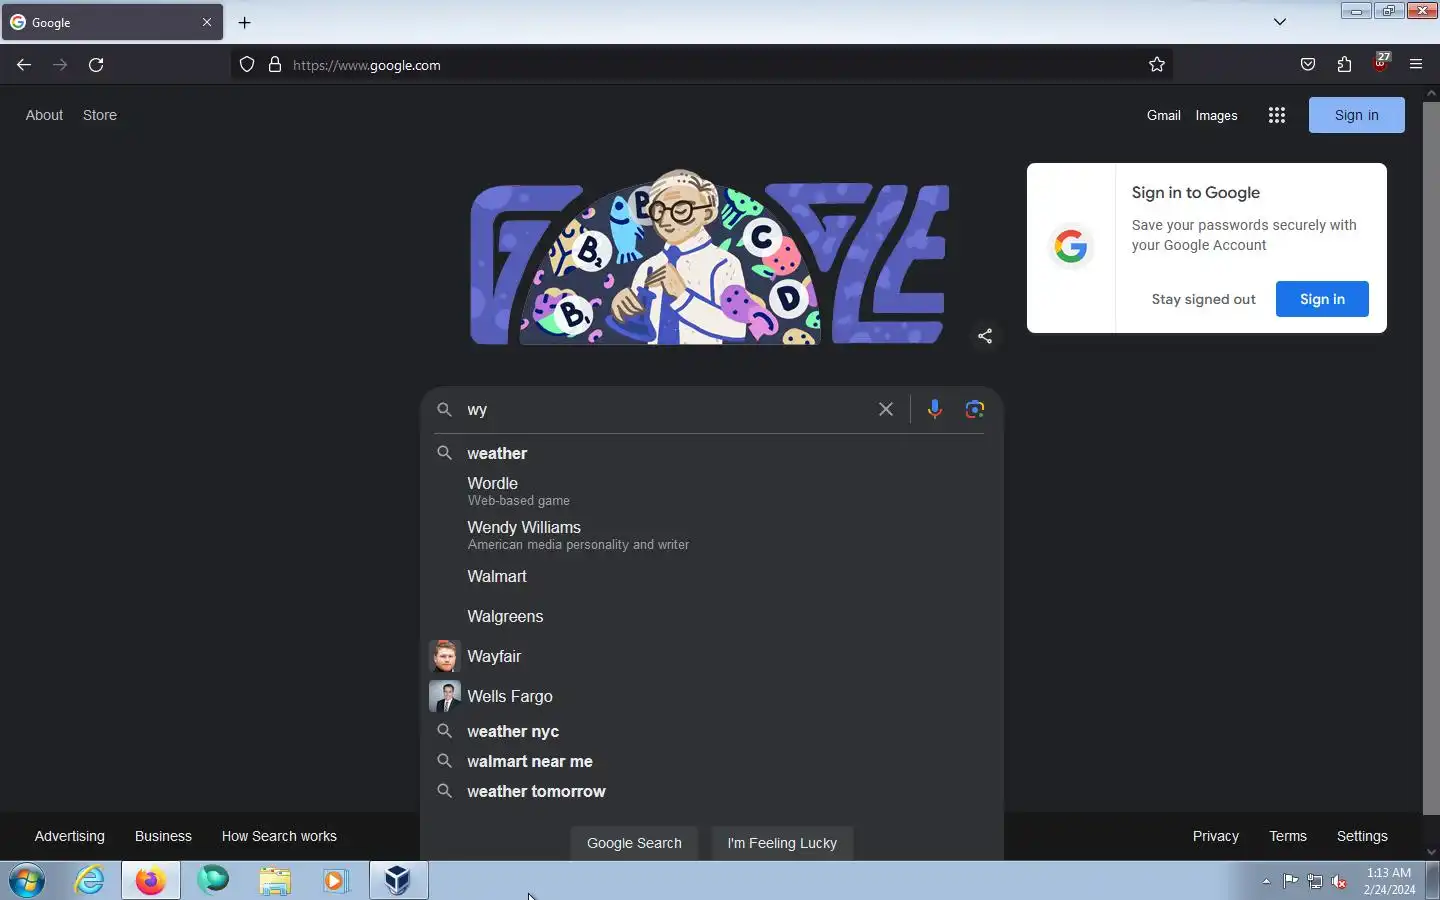Viewport: 1440px width, 900px height.
Task: Open the Images link
Action: [x=1216, y=115]
